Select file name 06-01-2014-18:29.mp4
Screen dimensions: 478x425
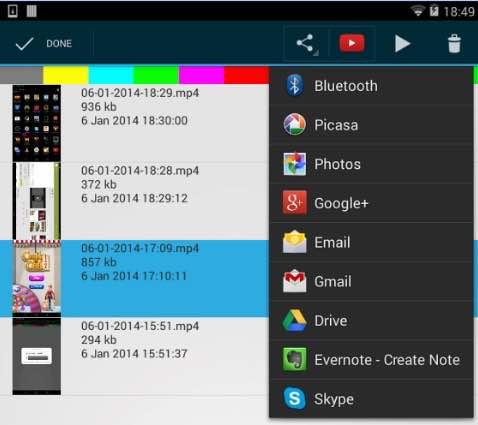(140, 92)
